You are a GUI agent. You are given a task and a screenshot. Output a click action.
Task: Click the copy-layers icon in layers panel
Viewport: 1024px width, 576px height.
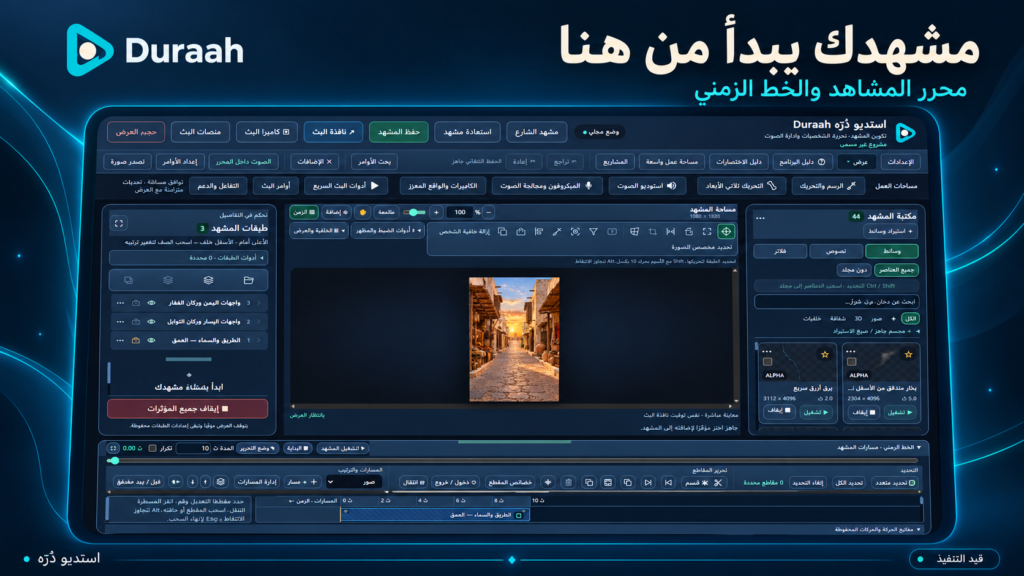tap(128, 280)
